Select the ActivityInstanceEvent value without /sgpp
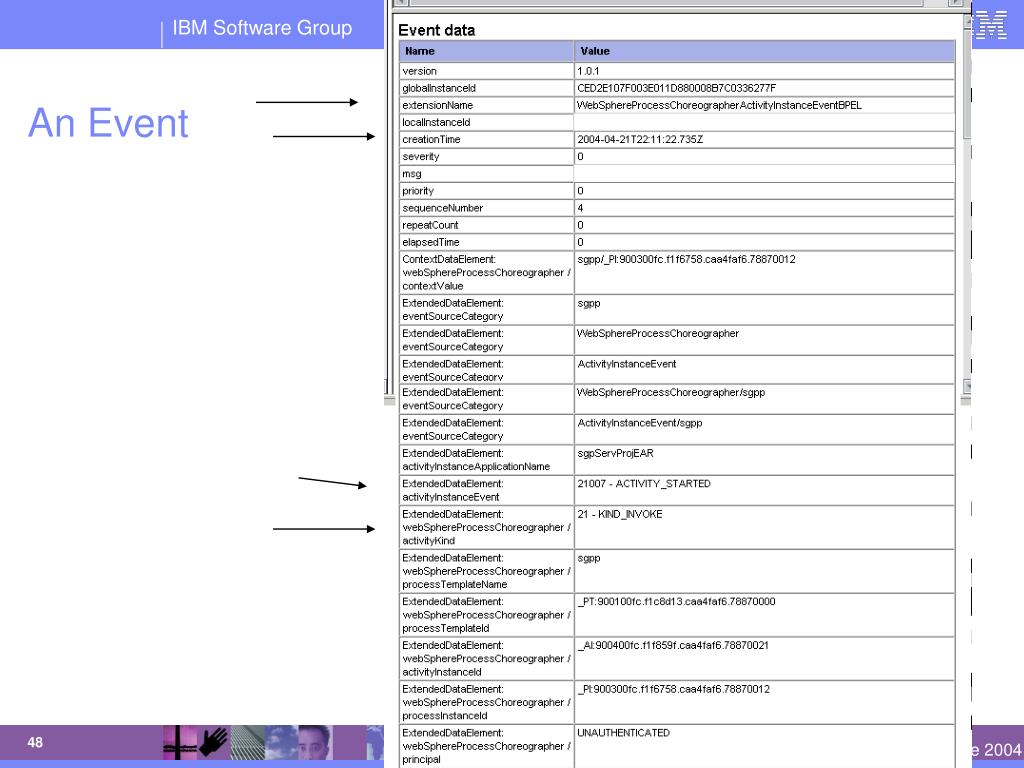 click(627, 364)
